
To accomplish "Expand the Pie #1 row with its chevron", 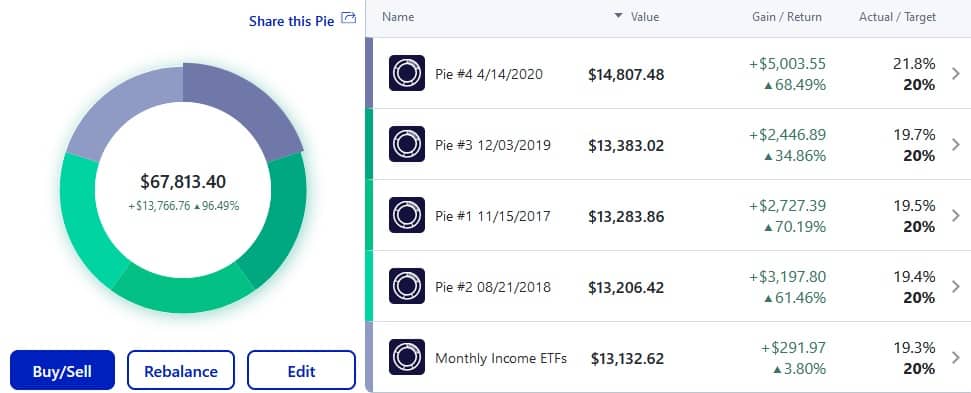I will tap(956, 215).
